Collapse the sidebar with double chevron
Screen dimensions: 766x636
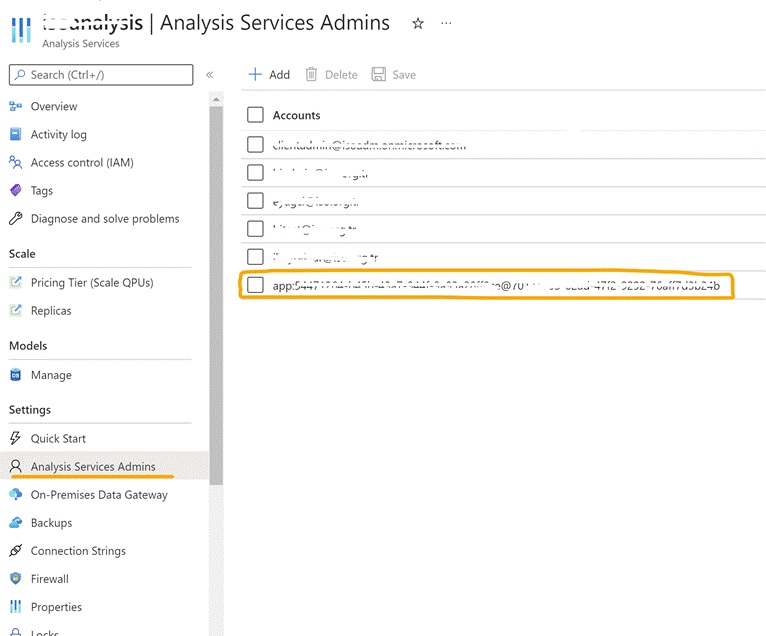tap(210, 75)
